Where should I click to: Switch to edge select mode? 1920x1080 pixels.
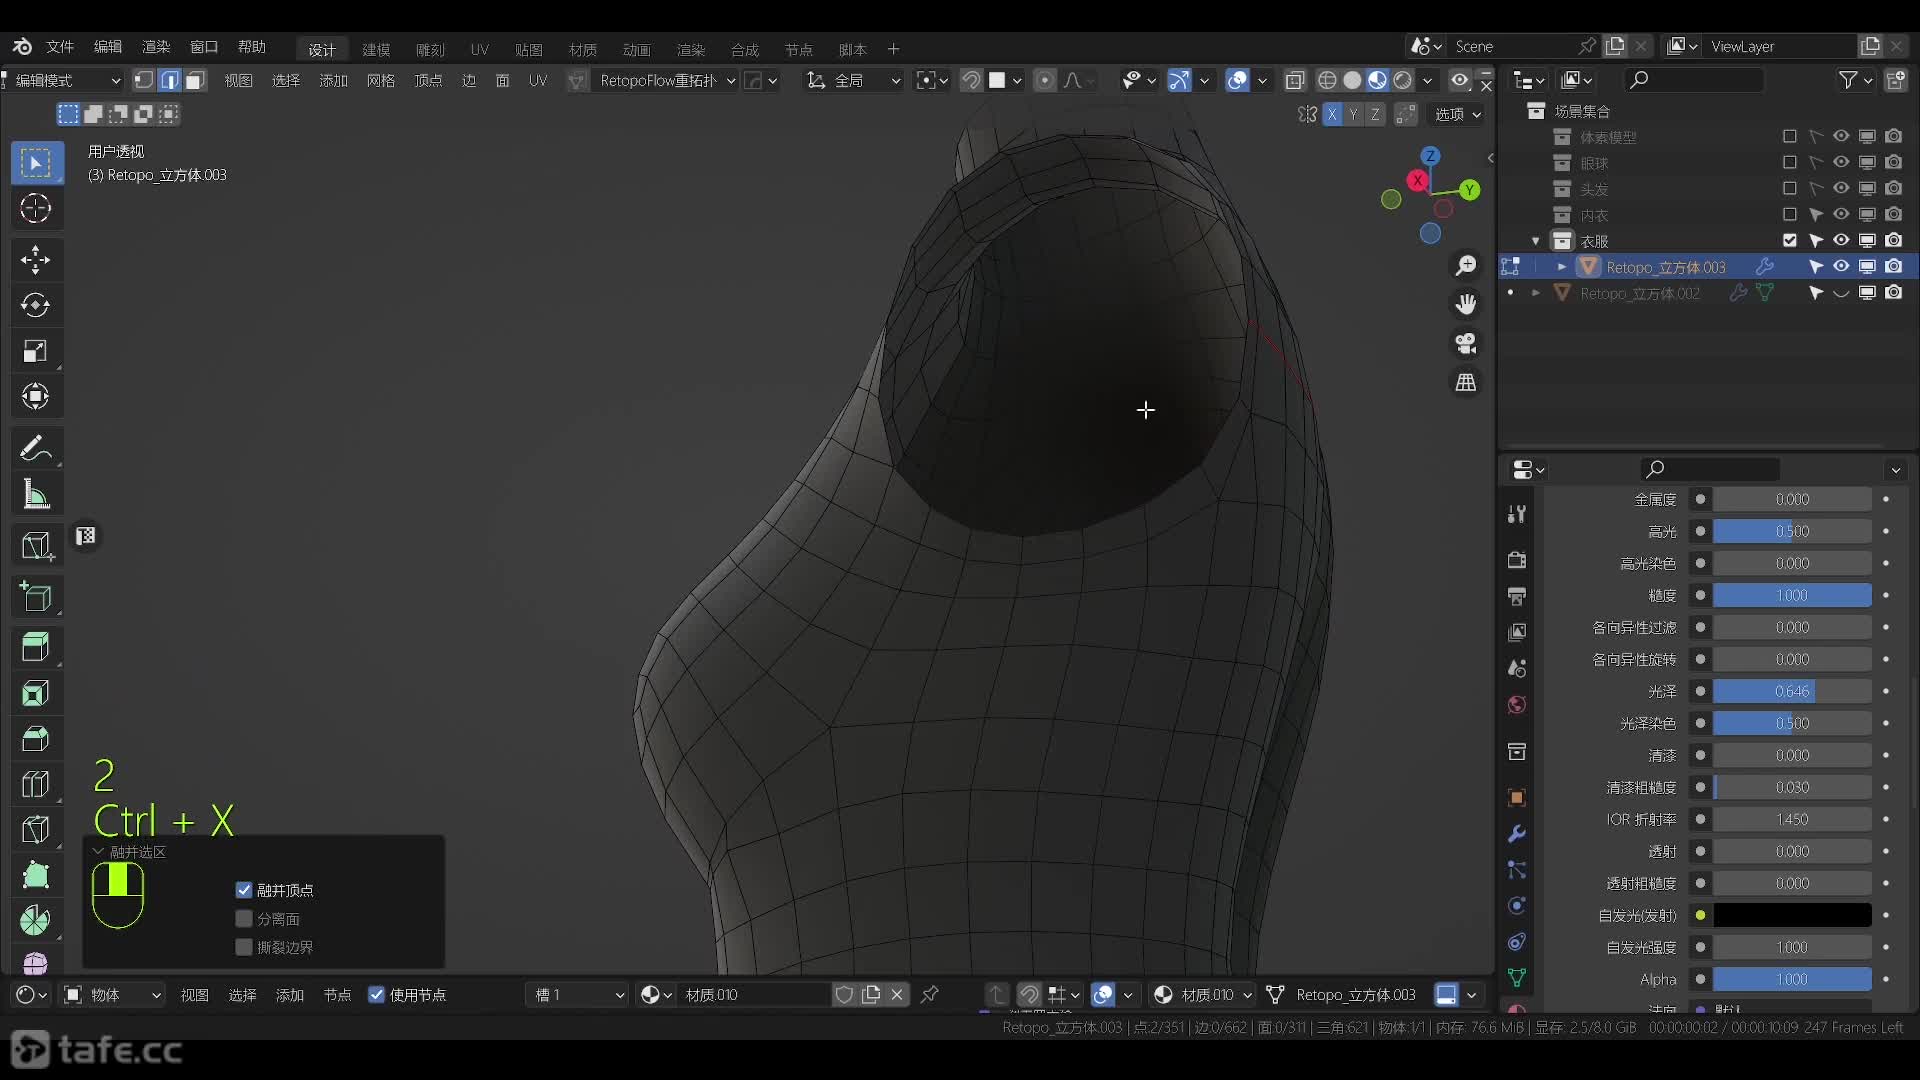click(170, 80)
